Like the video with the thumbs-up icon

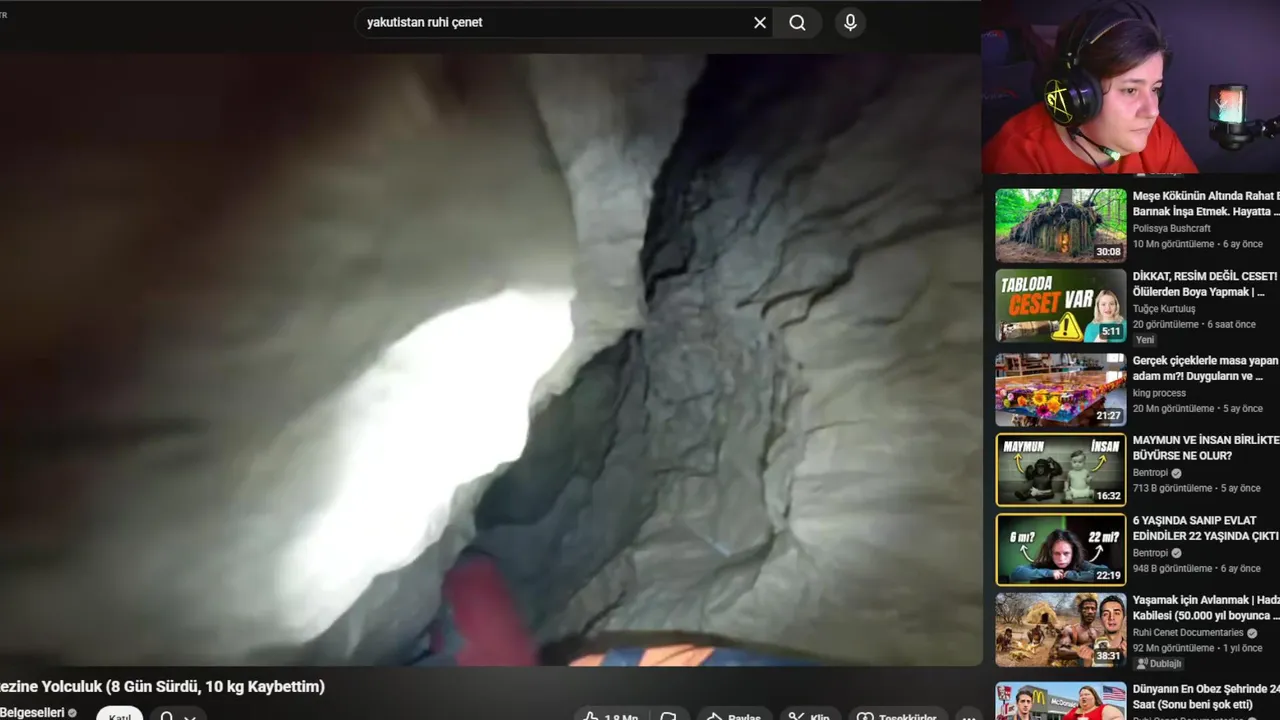[611, 715]
